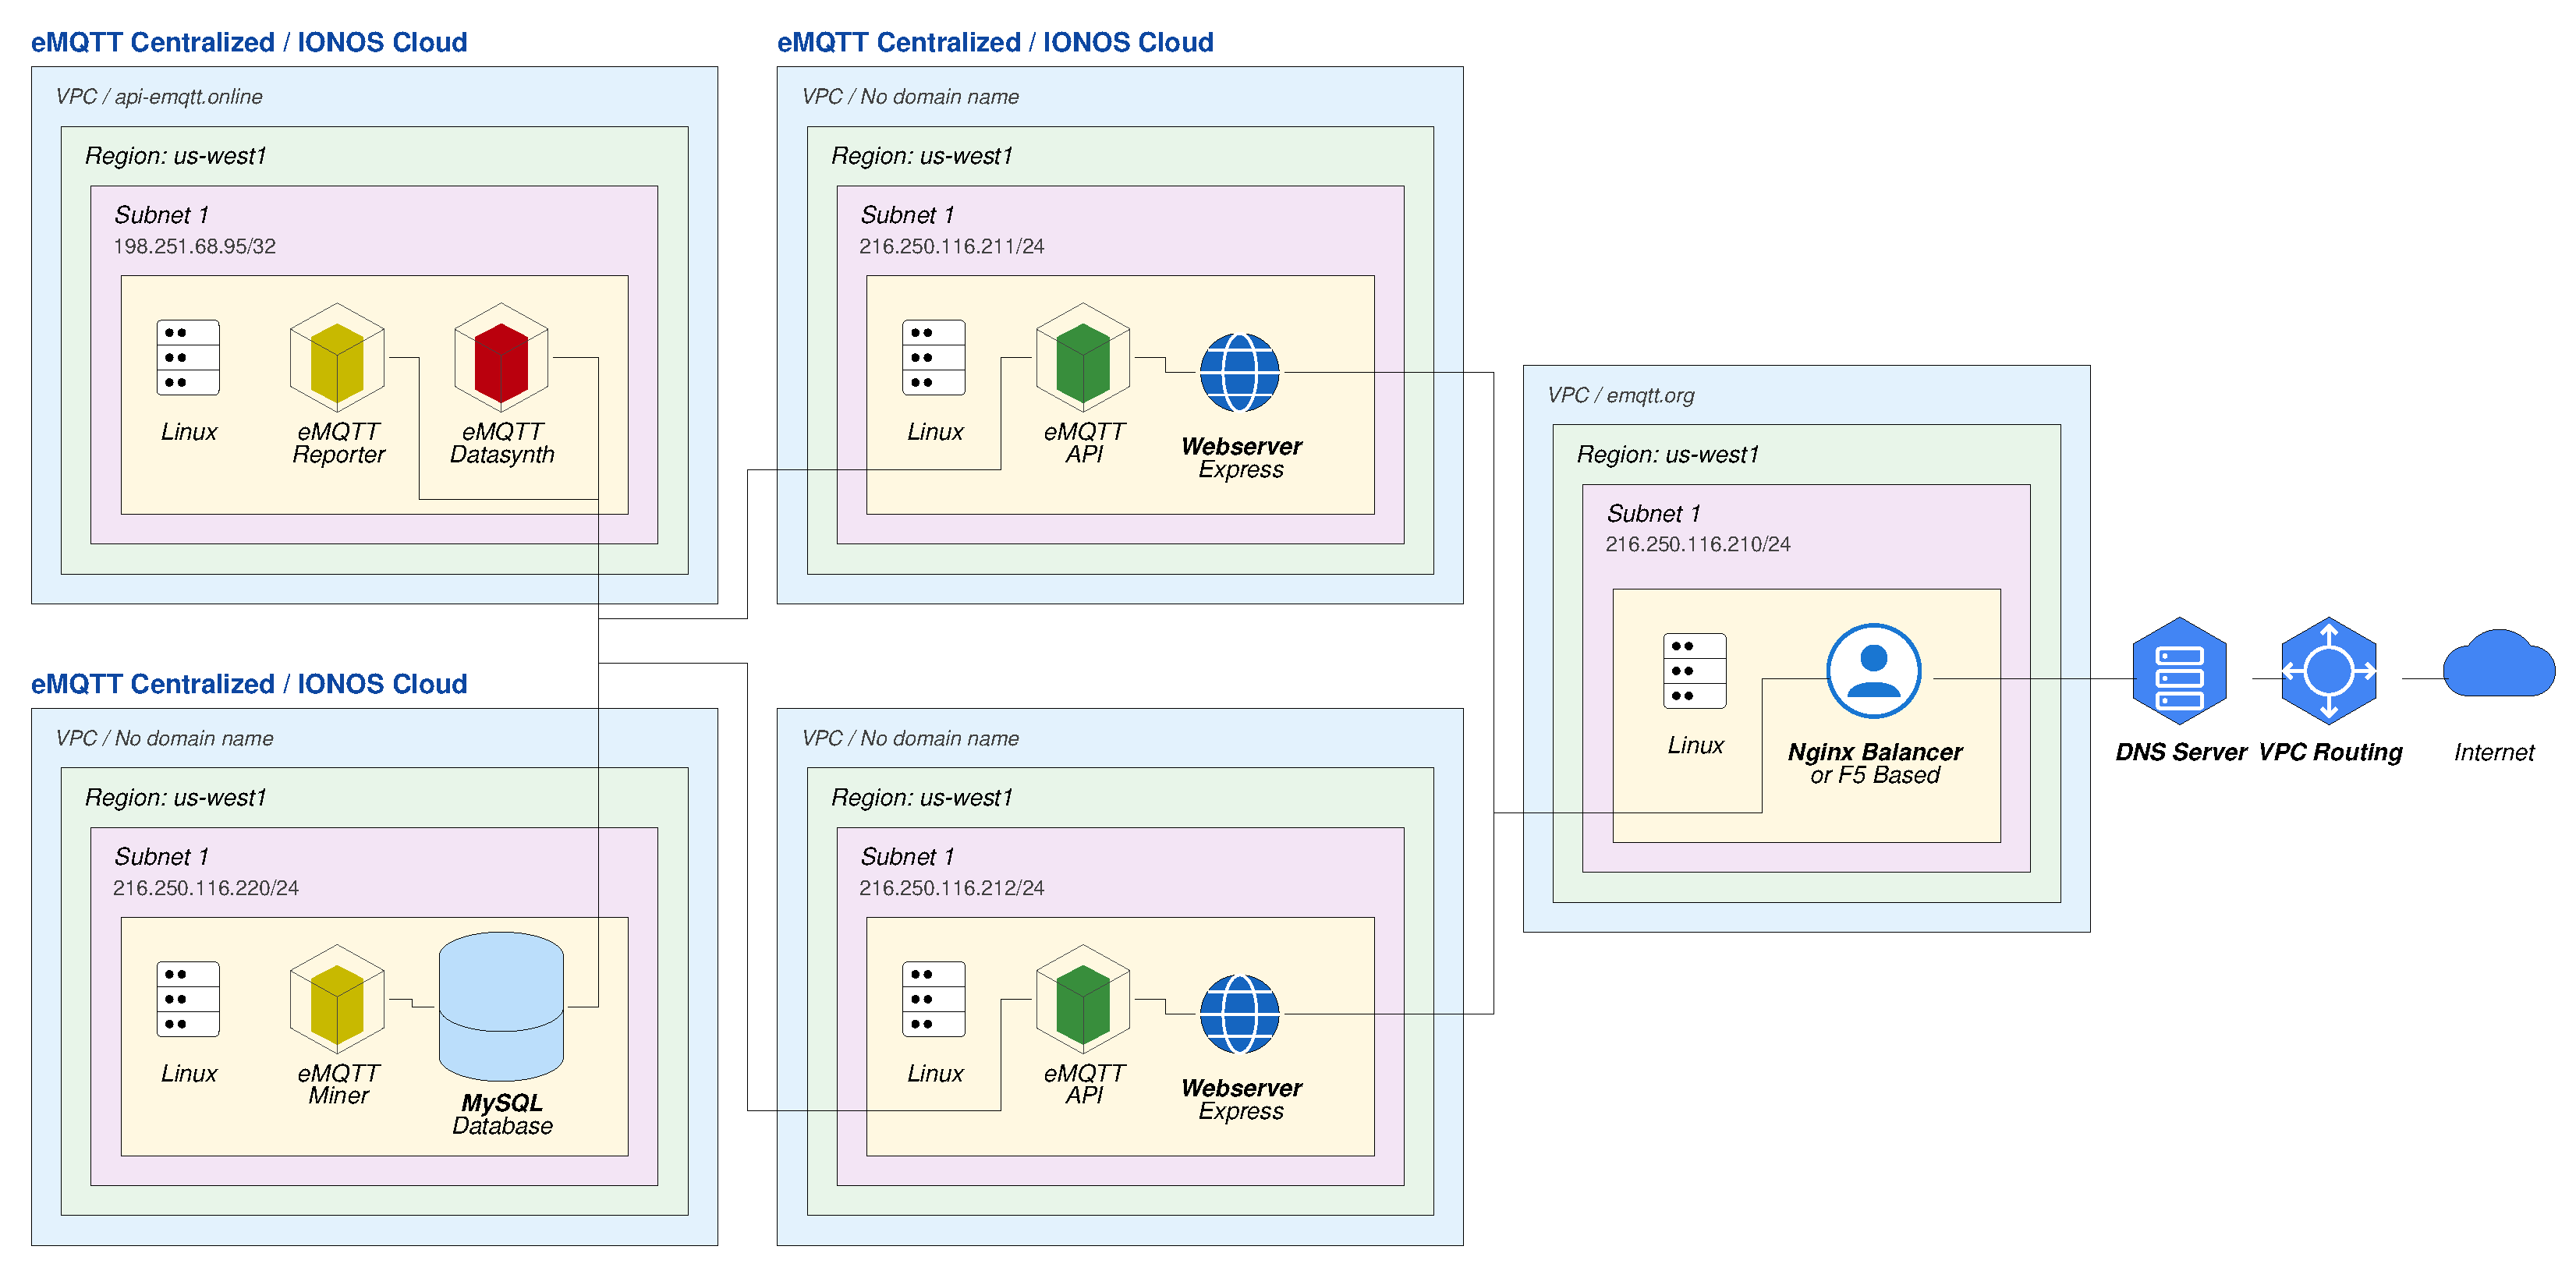The width and height of the screenshot is (2576, 1271).
Task: Click the 'Region: us-west1' label in the emqtt.org VPC
Action: pyautogui.click(x=1668, y=454)
